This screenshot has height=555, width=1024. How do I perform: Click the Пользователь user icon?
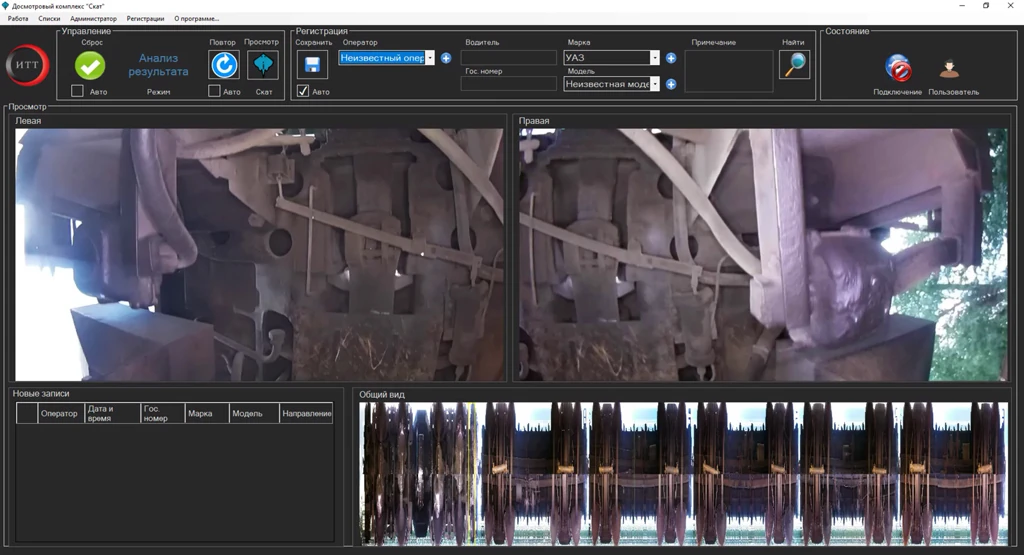(x=949, y=69)
